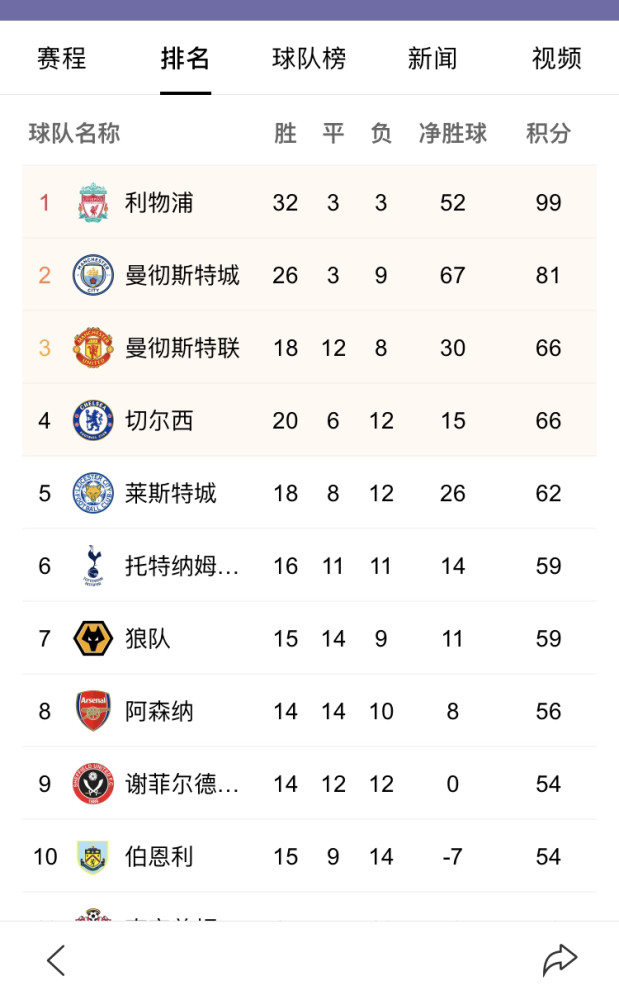This screenshot has height=1000, width=619.
Task: Tap the Leicester City club crest
Action: coord(93,493)
